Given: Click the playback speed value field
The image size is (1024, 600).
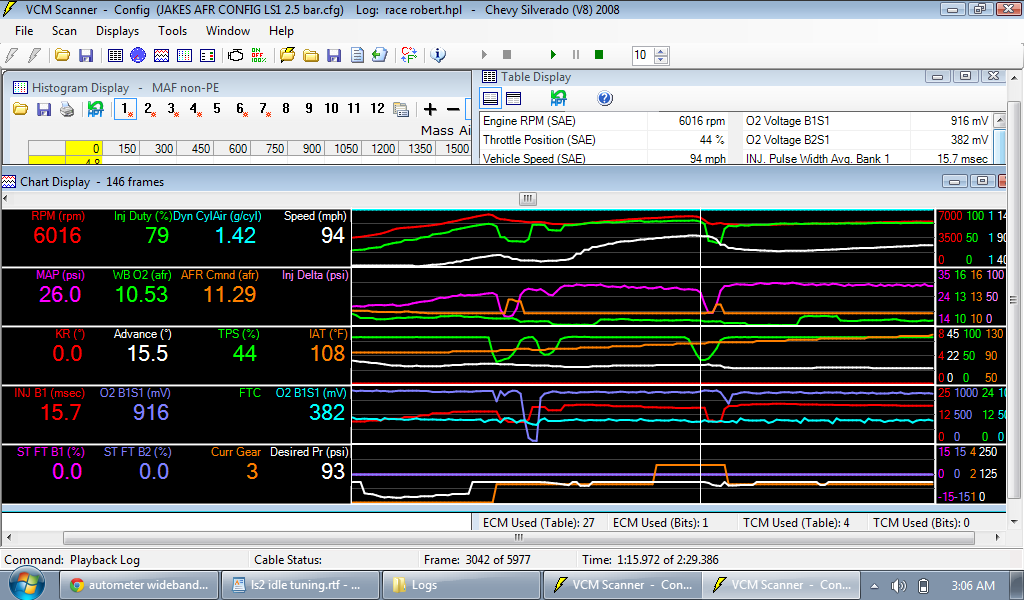Looking at the screenshot, I should click(643, 55).
